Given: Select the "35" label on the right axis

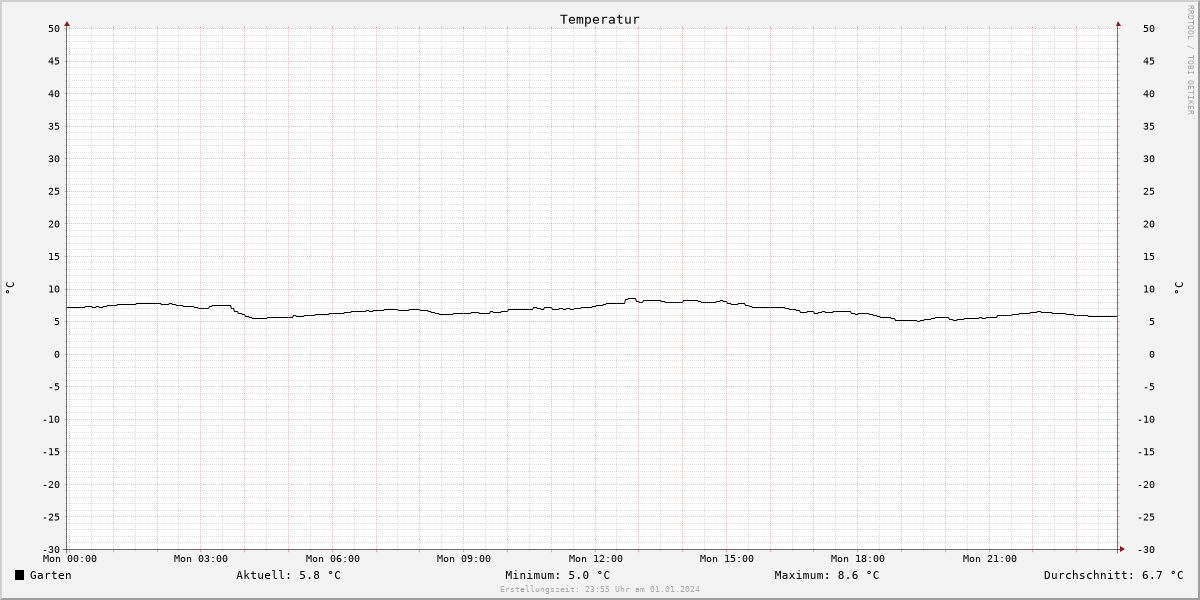Looking at the screenshot, I should point(1149,127).
